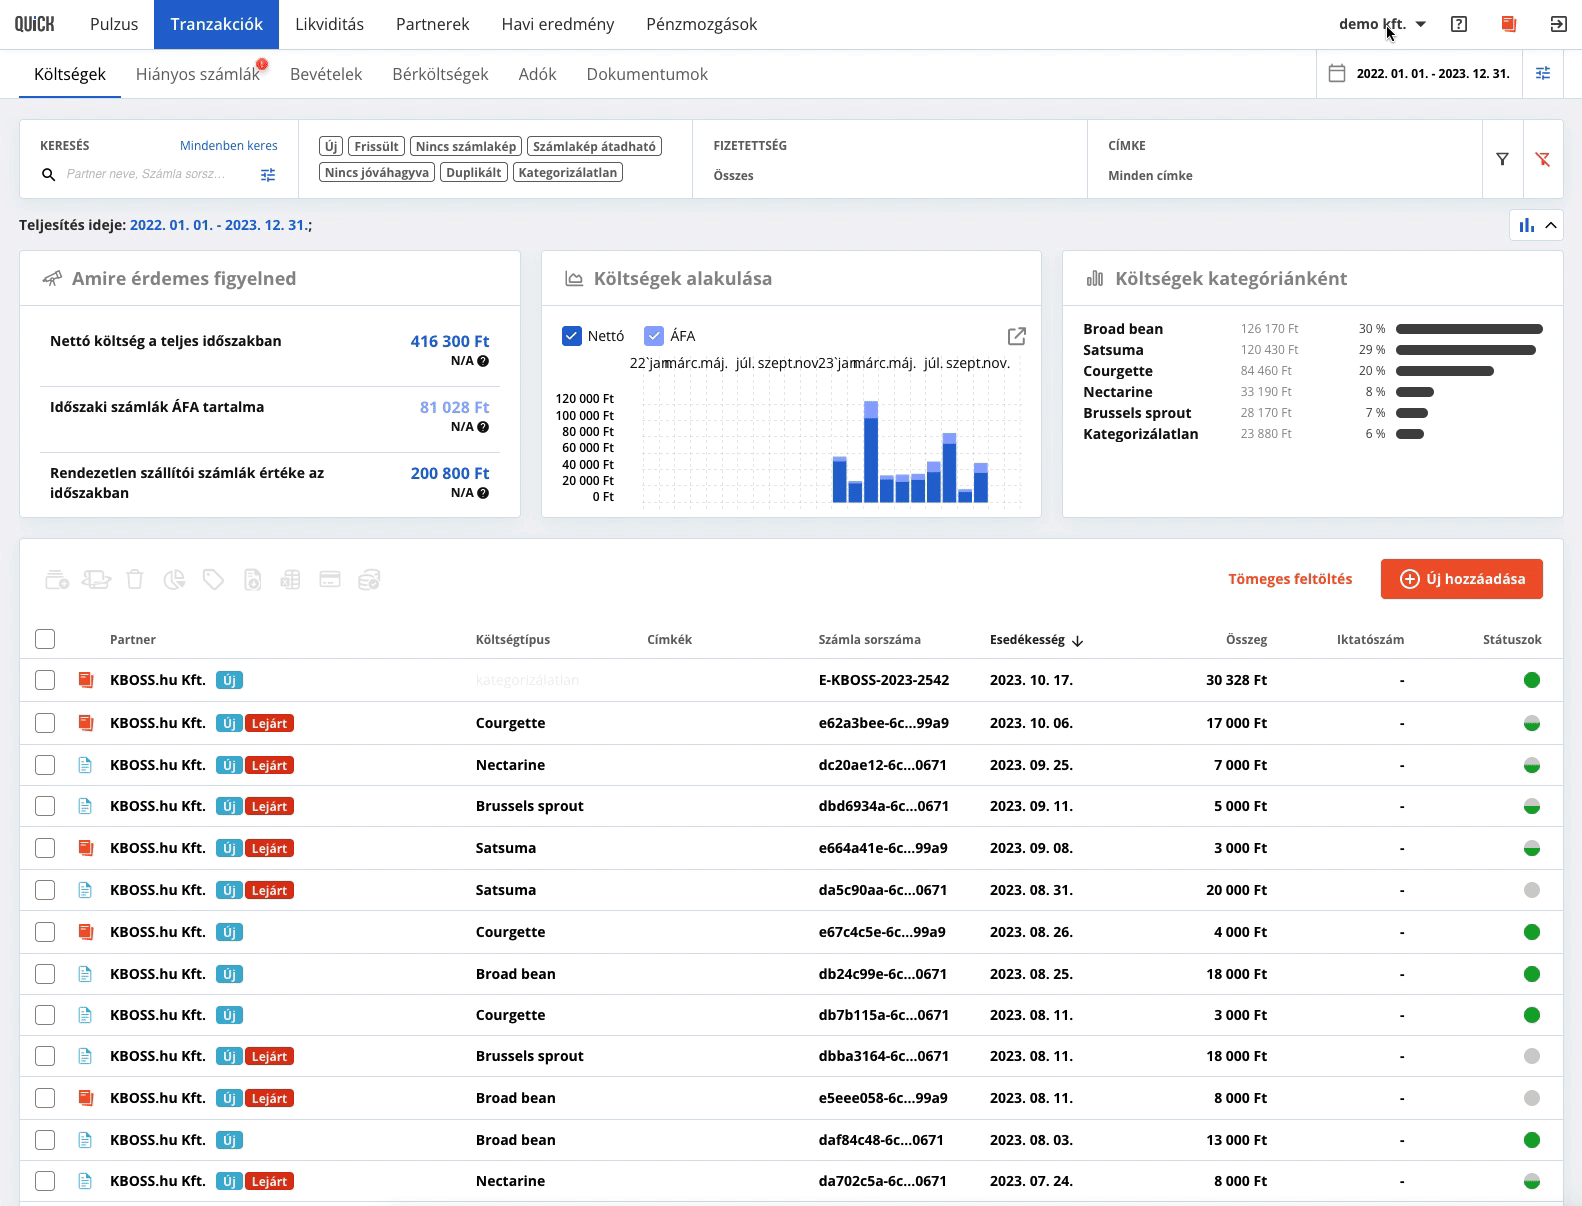Image resolution: width=1582 pixels, height=1206 pixels.
Task: Select the Kategorizálatlan filter chip
Action: (568, 172)
